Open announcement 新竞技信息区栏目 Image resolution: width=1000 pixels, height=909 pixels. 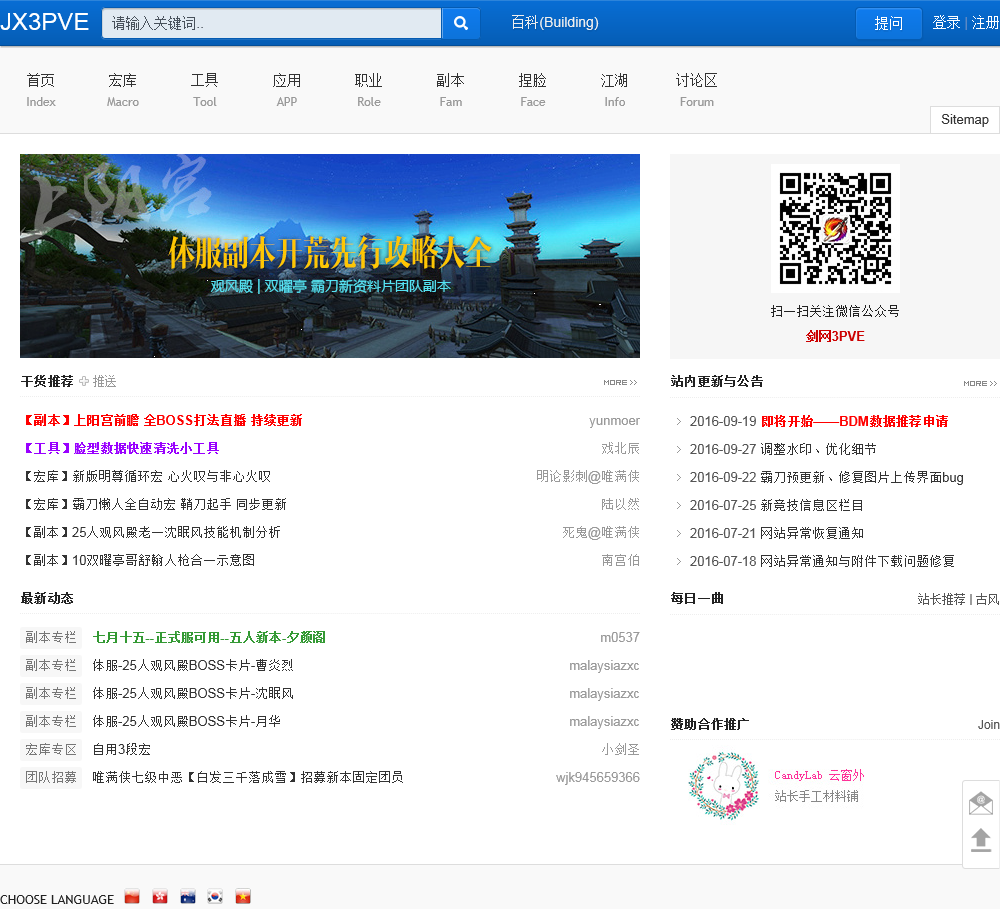point(812,505)
